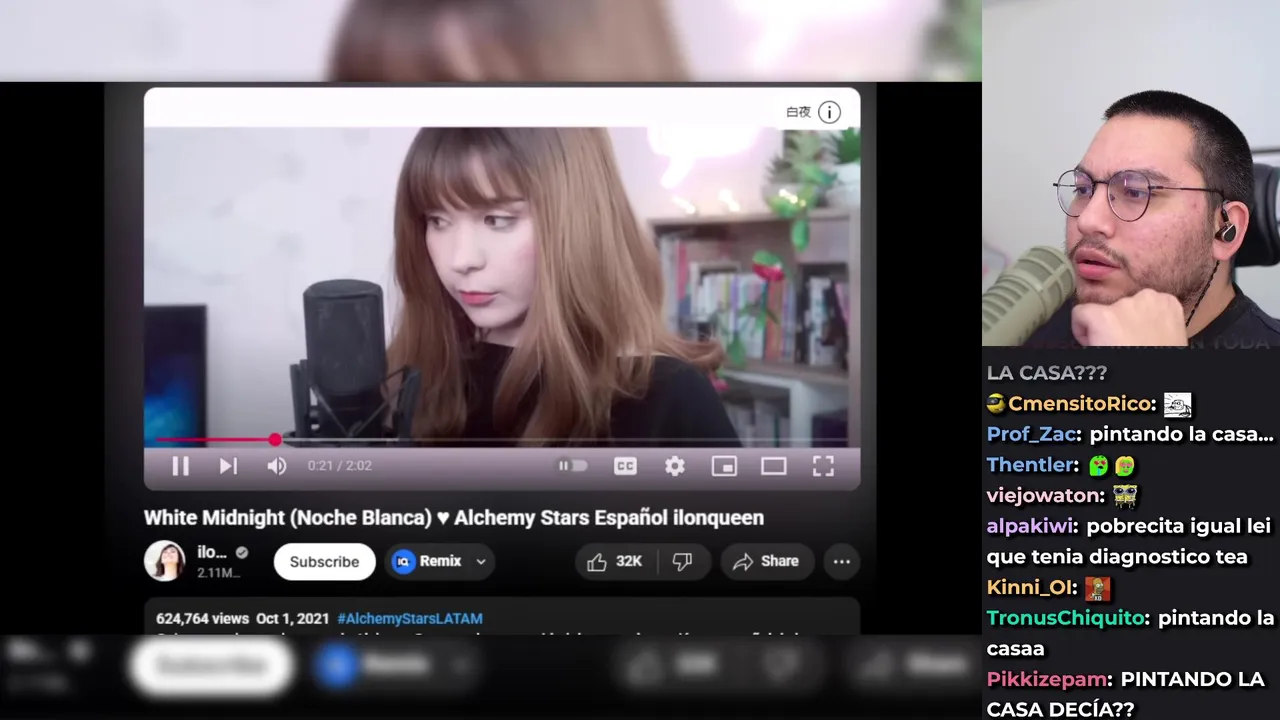Click the ilo... channel name
Screen dimensions: 1280x720
211,552
